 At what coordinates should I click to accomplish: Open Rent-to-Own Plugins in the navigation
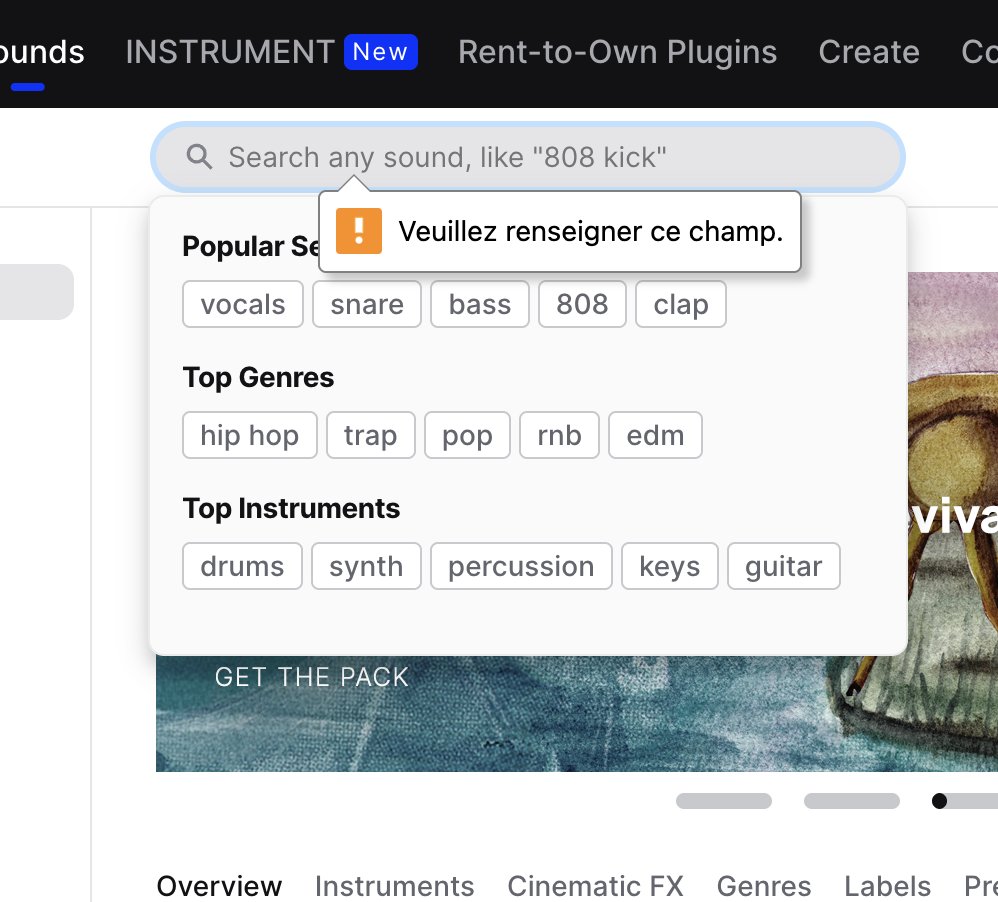617,52
